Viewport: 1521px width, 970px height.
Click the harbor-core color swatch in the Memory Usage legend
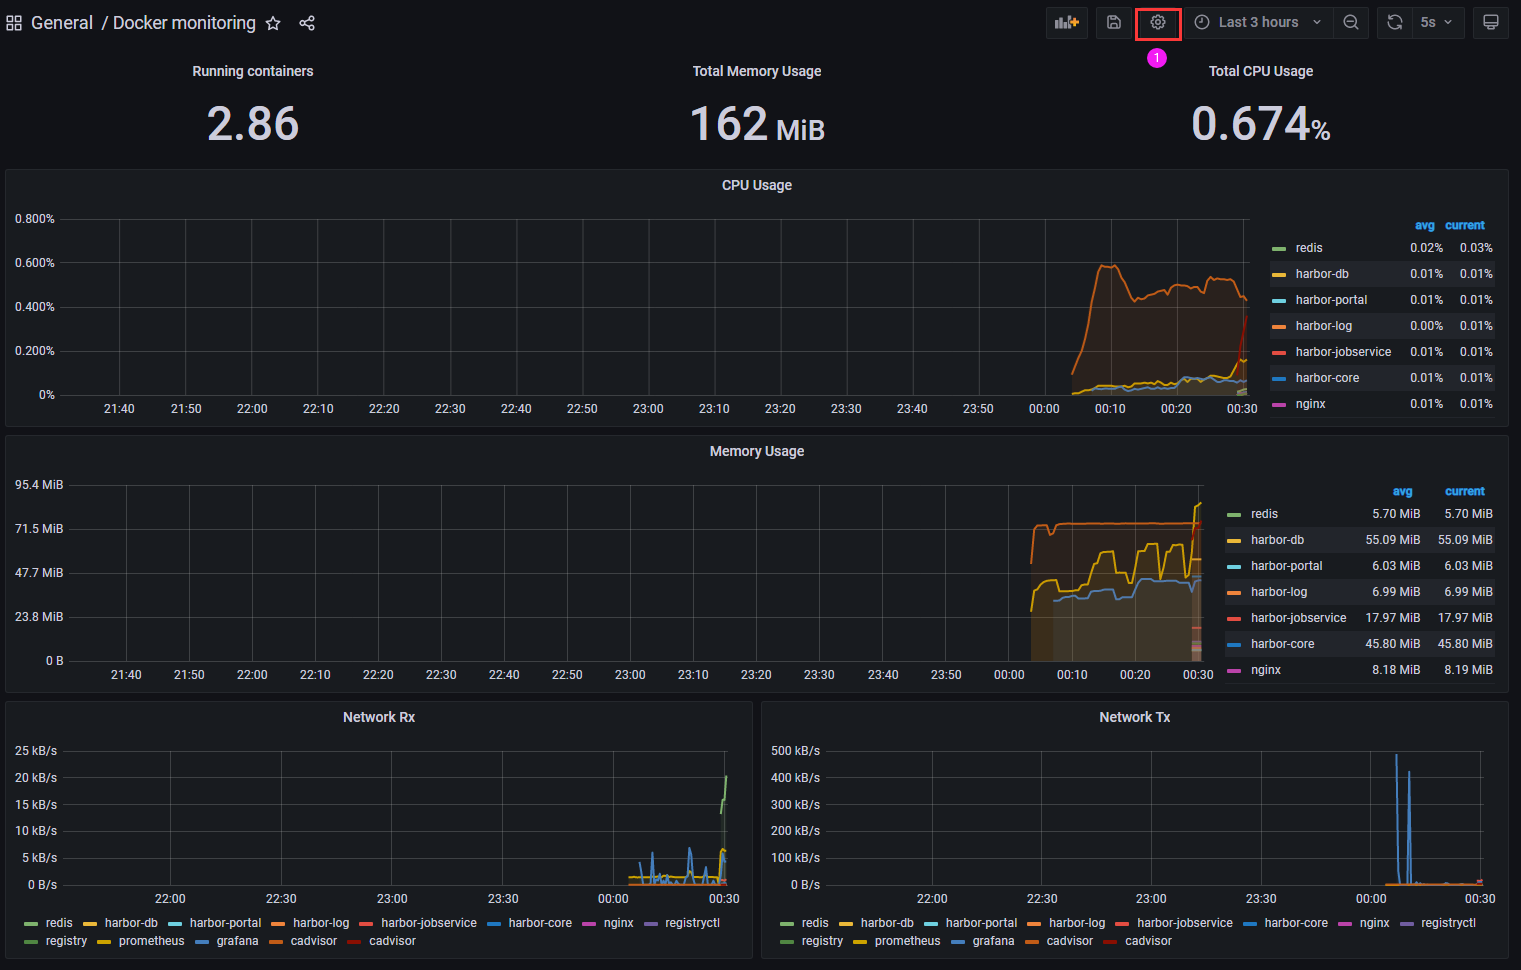pyautogui.click(x=1234, y=645)
